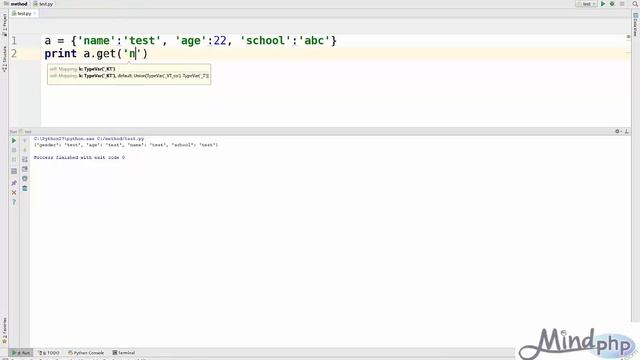640x360 pixels.
Task: Click the pause output icon in Run panel
Action: [14, 160]
